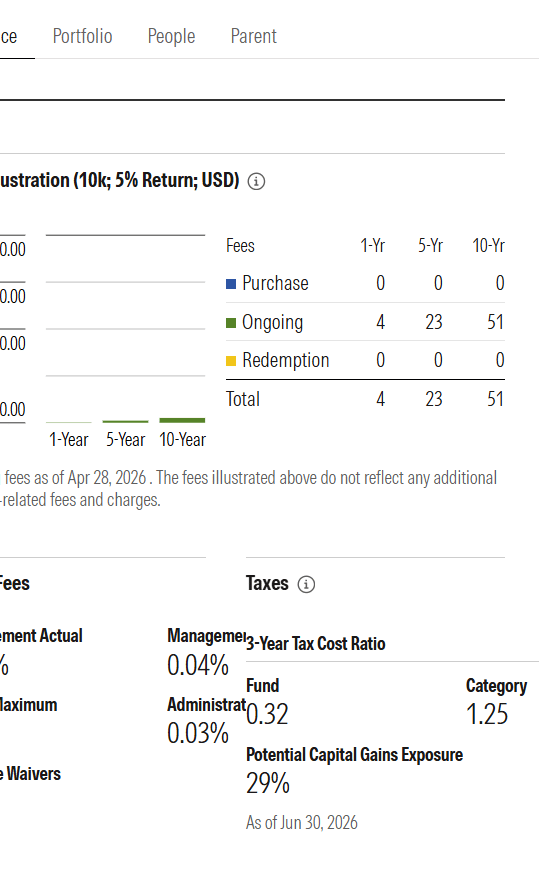
Task: Switch to the Portfolio tab
Action: click(x=83, y=37)
